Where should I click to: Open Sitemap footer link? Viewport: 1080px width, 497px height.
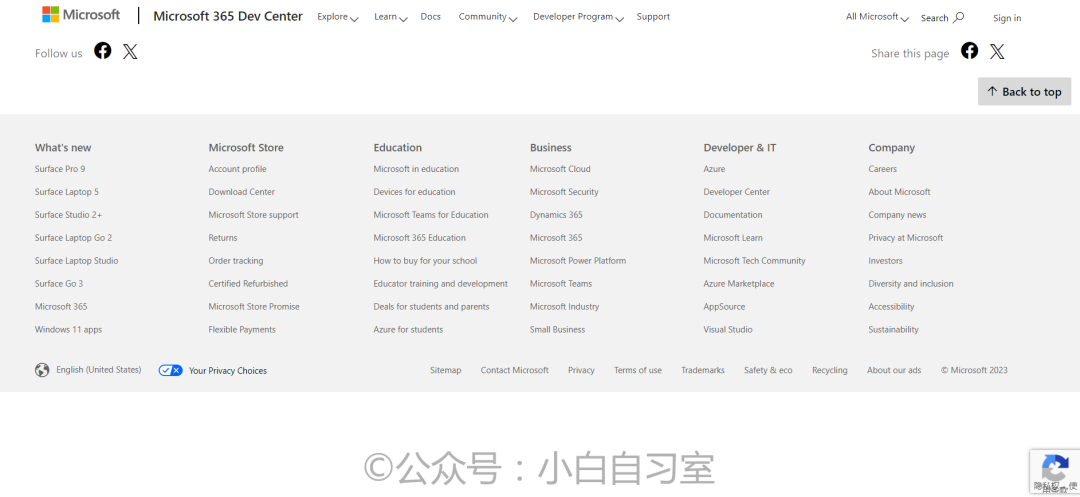(446, 370)
